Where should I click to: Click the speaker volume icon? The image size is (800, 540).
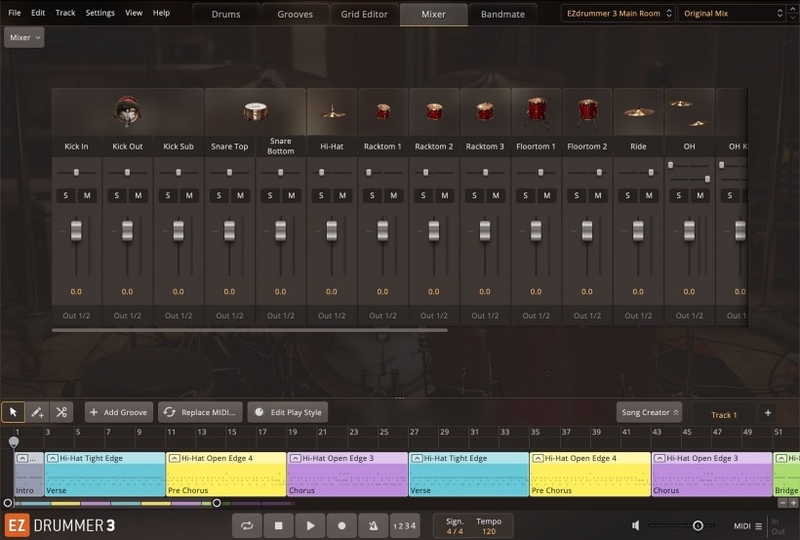click(636, 525)
